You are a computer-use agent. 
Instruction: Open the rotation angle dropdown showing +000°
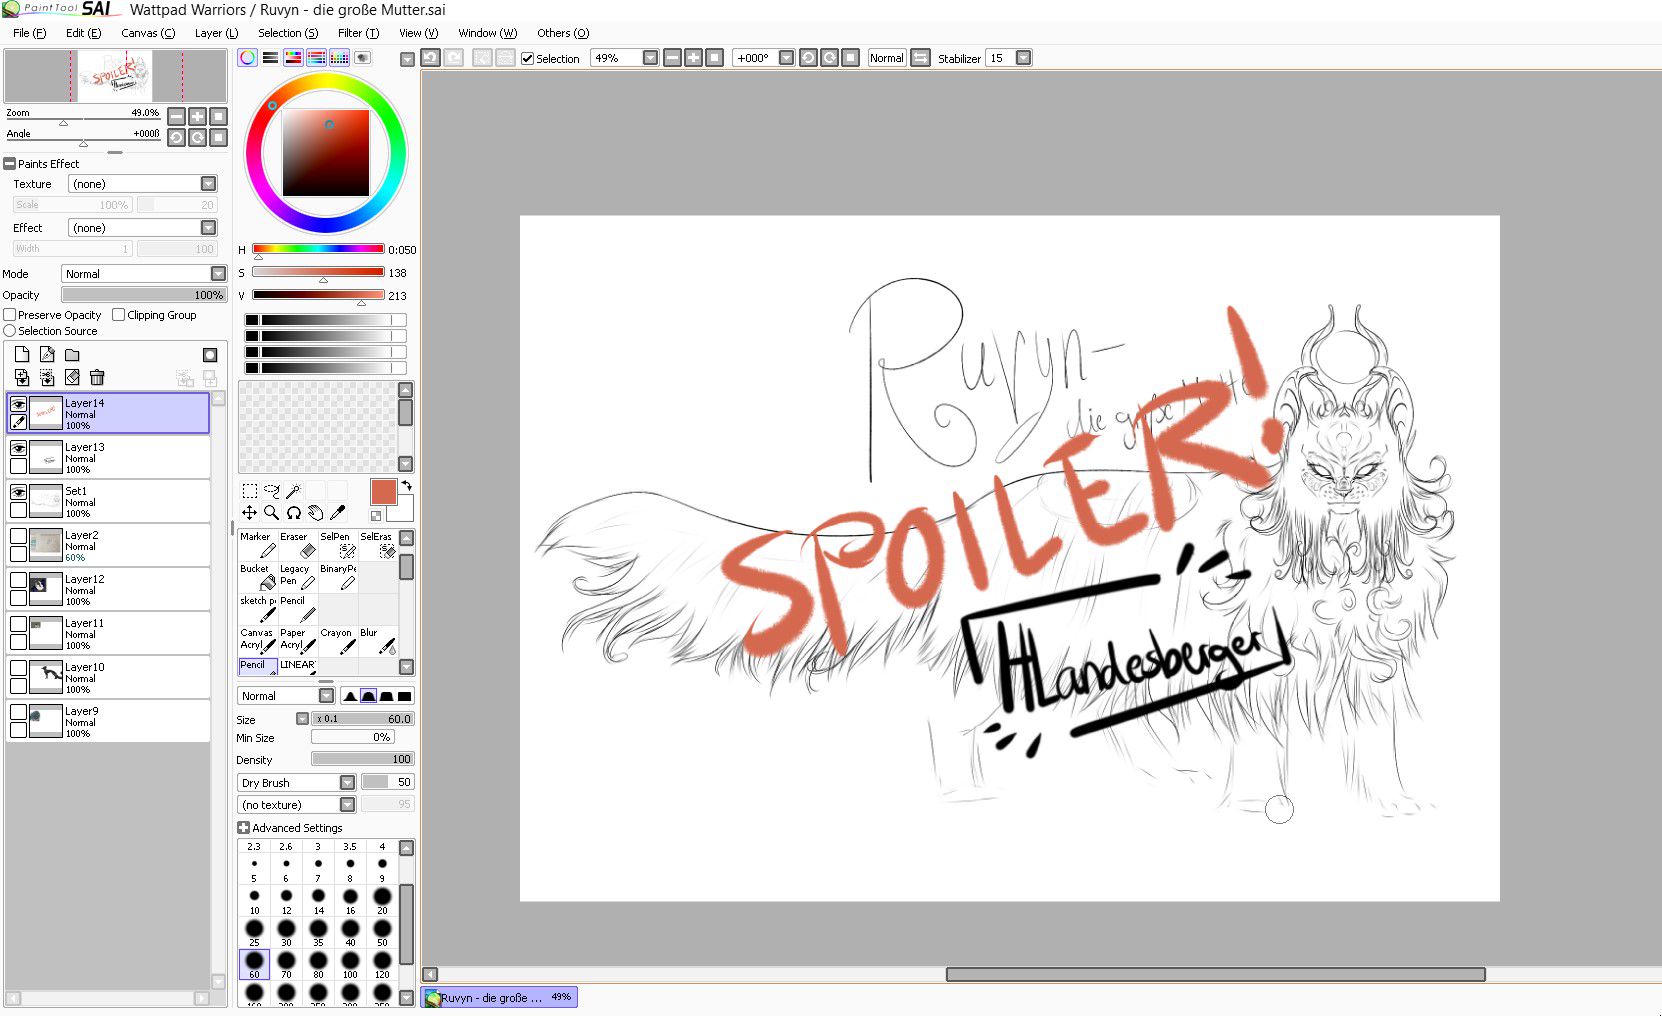click(x=787, y=58)
